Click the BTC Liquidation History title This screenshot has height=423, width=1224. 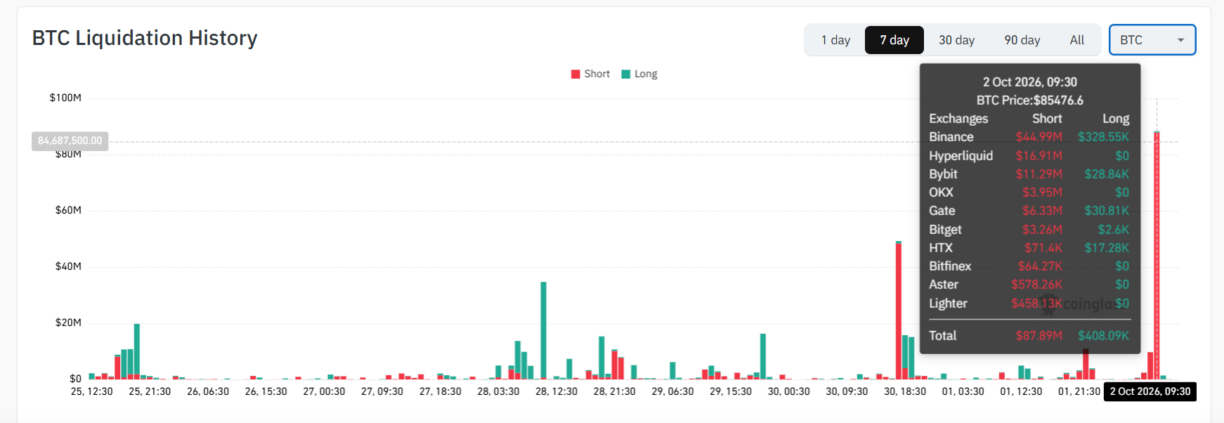point(145,38)
